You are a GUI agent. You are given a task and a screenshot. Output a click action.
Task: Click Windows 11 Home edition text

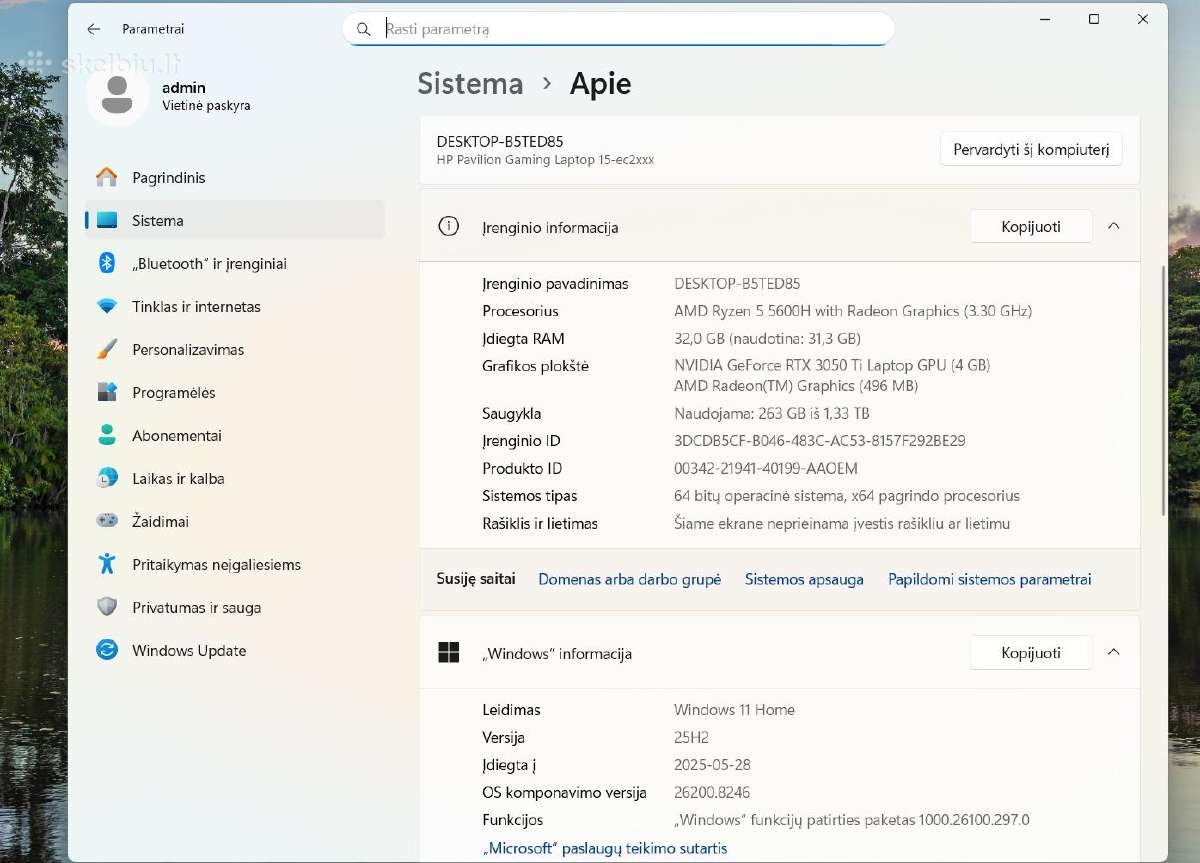(734, 710)
